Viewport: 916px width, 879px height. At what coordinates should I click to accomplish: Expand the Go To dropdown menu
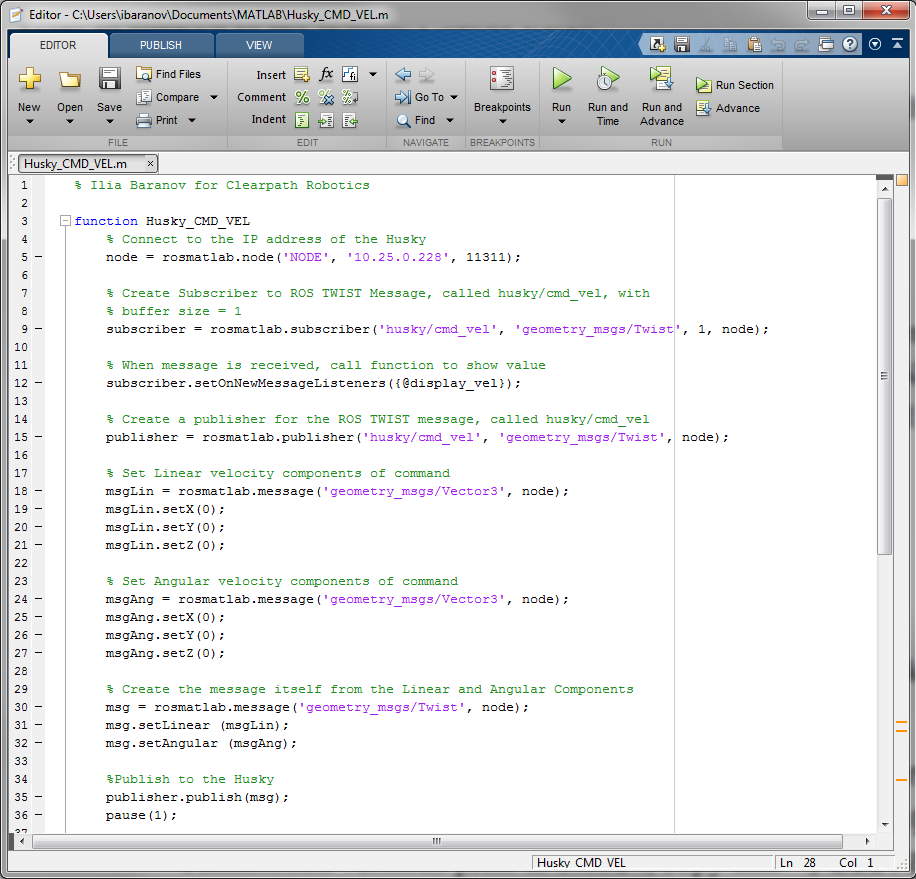(x=453, y=98)
